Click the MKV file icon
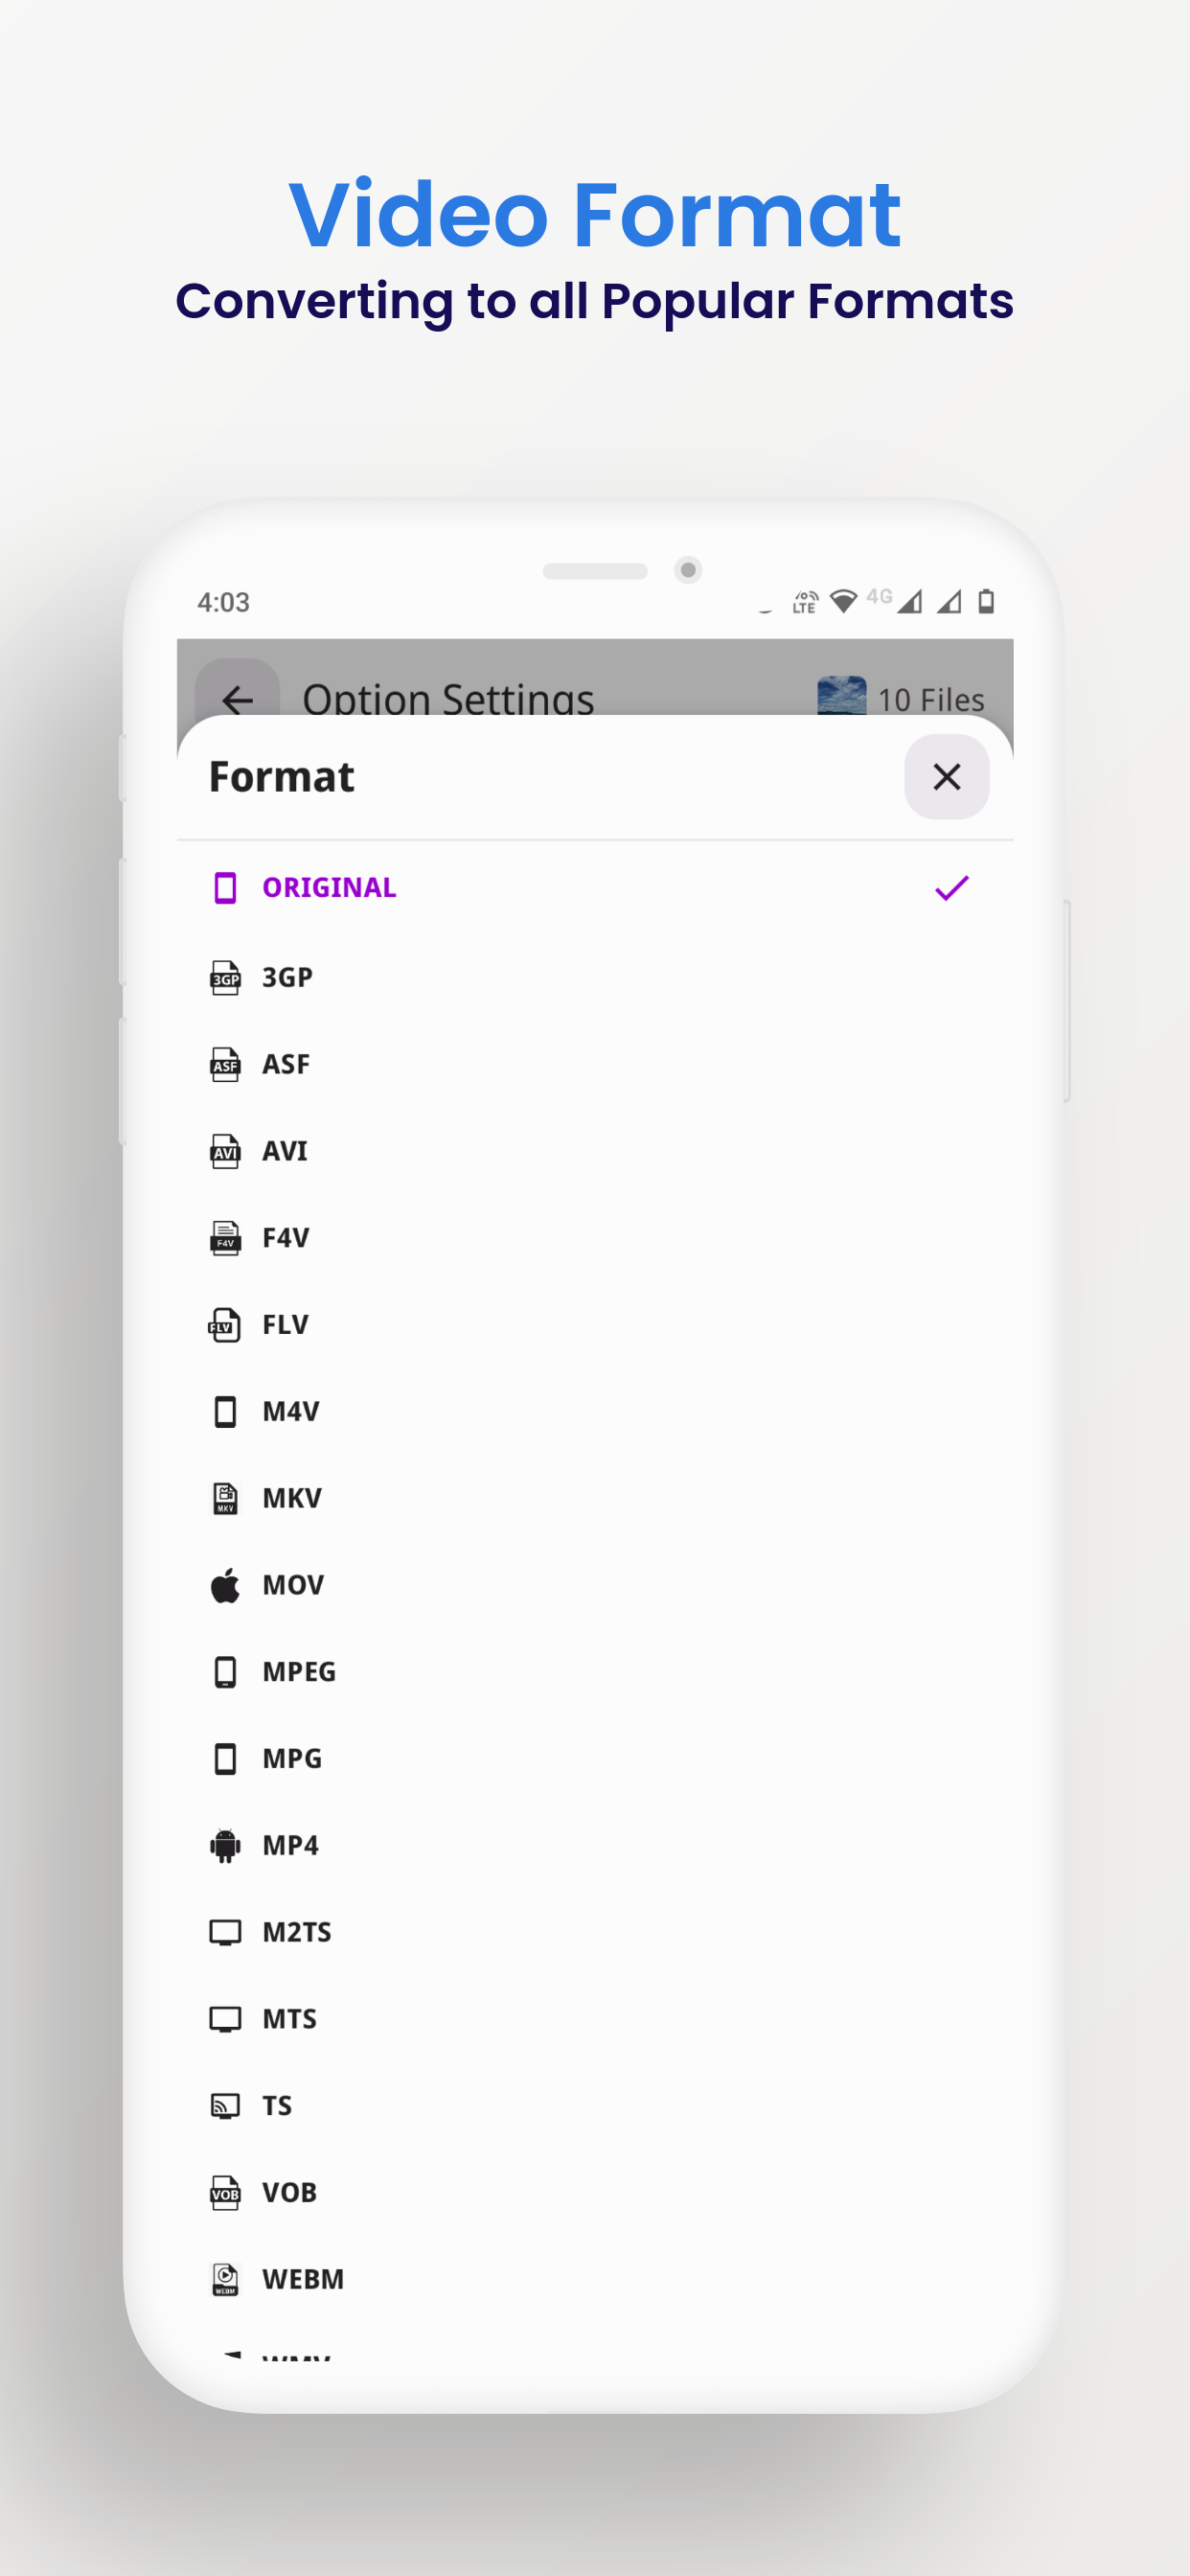 [225, 1498]
